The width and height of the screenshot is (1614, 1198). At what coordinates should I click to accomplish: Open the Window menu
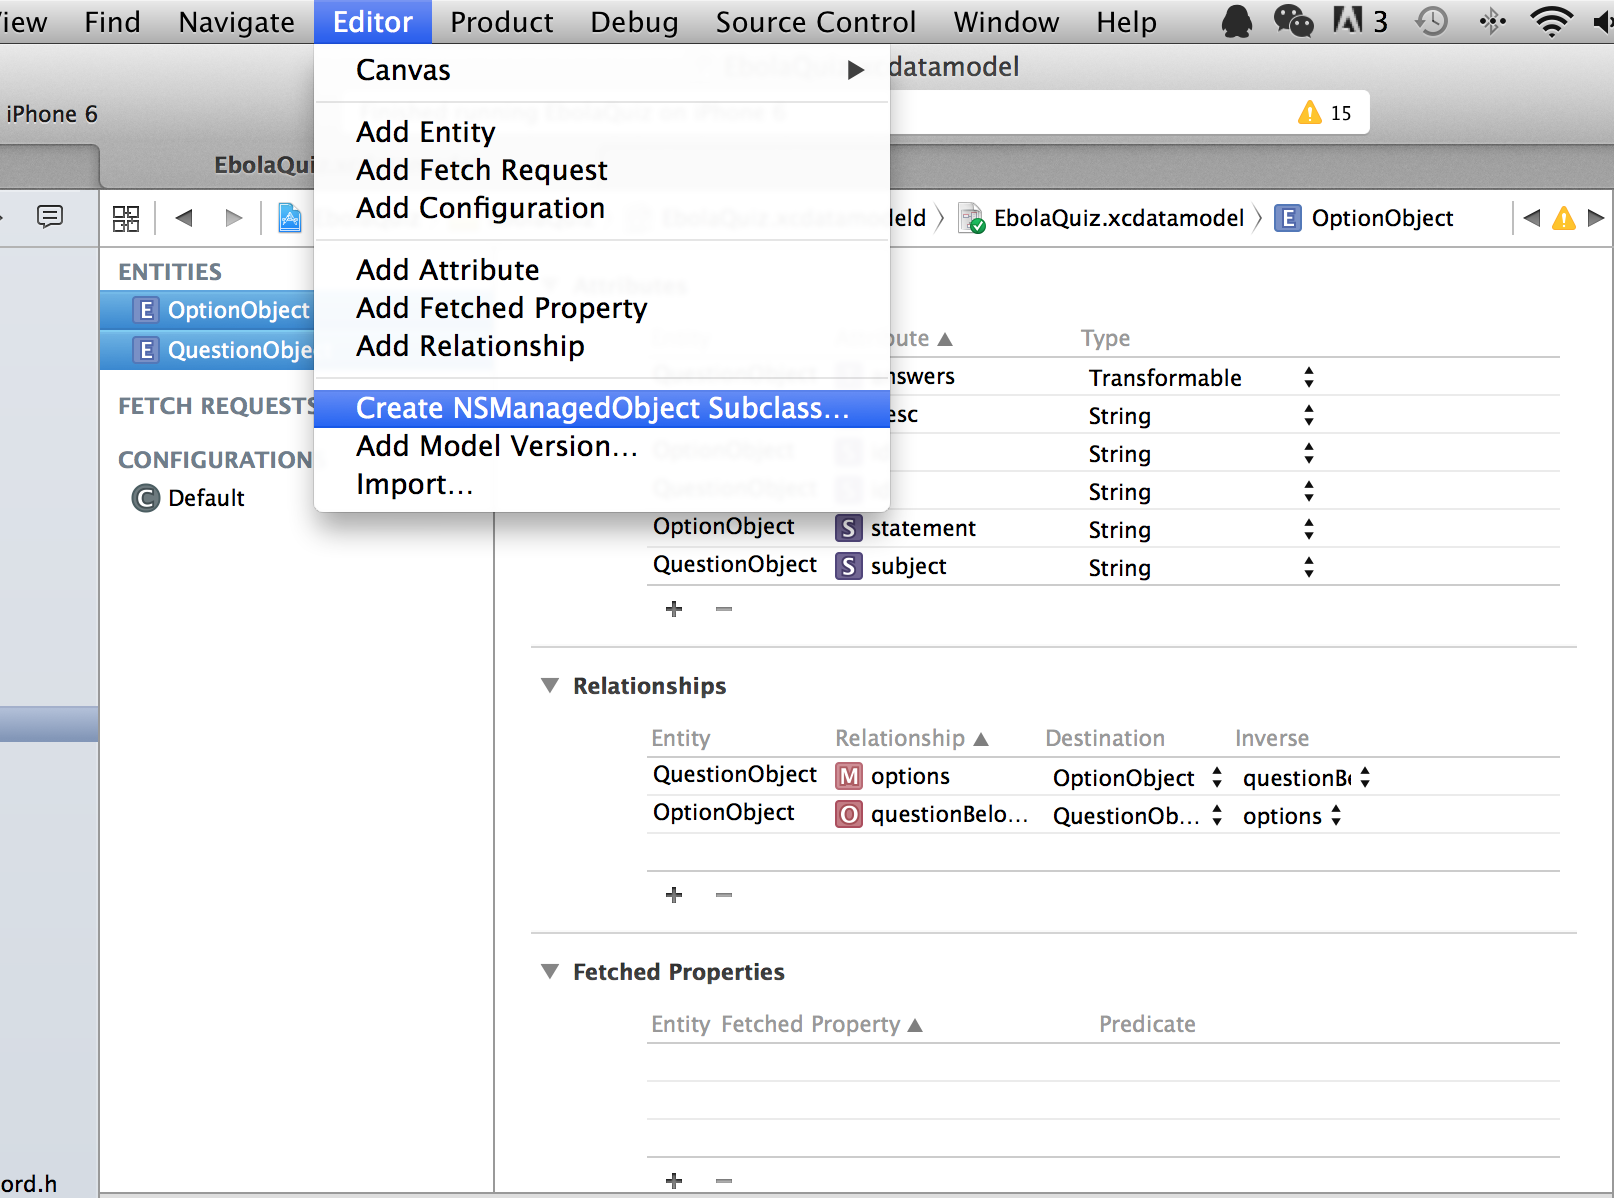(1006, 22)
